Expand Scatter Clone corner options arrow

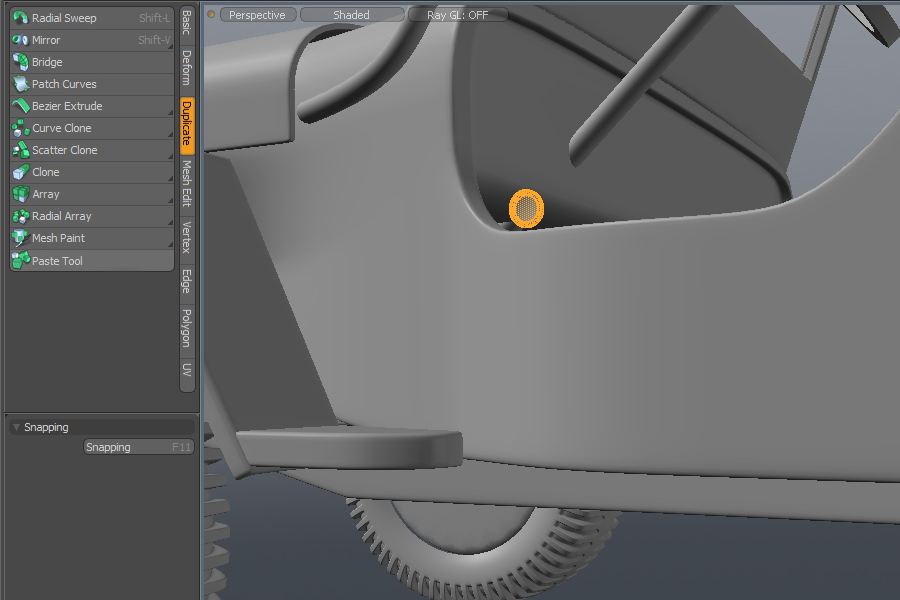point(170,157)
